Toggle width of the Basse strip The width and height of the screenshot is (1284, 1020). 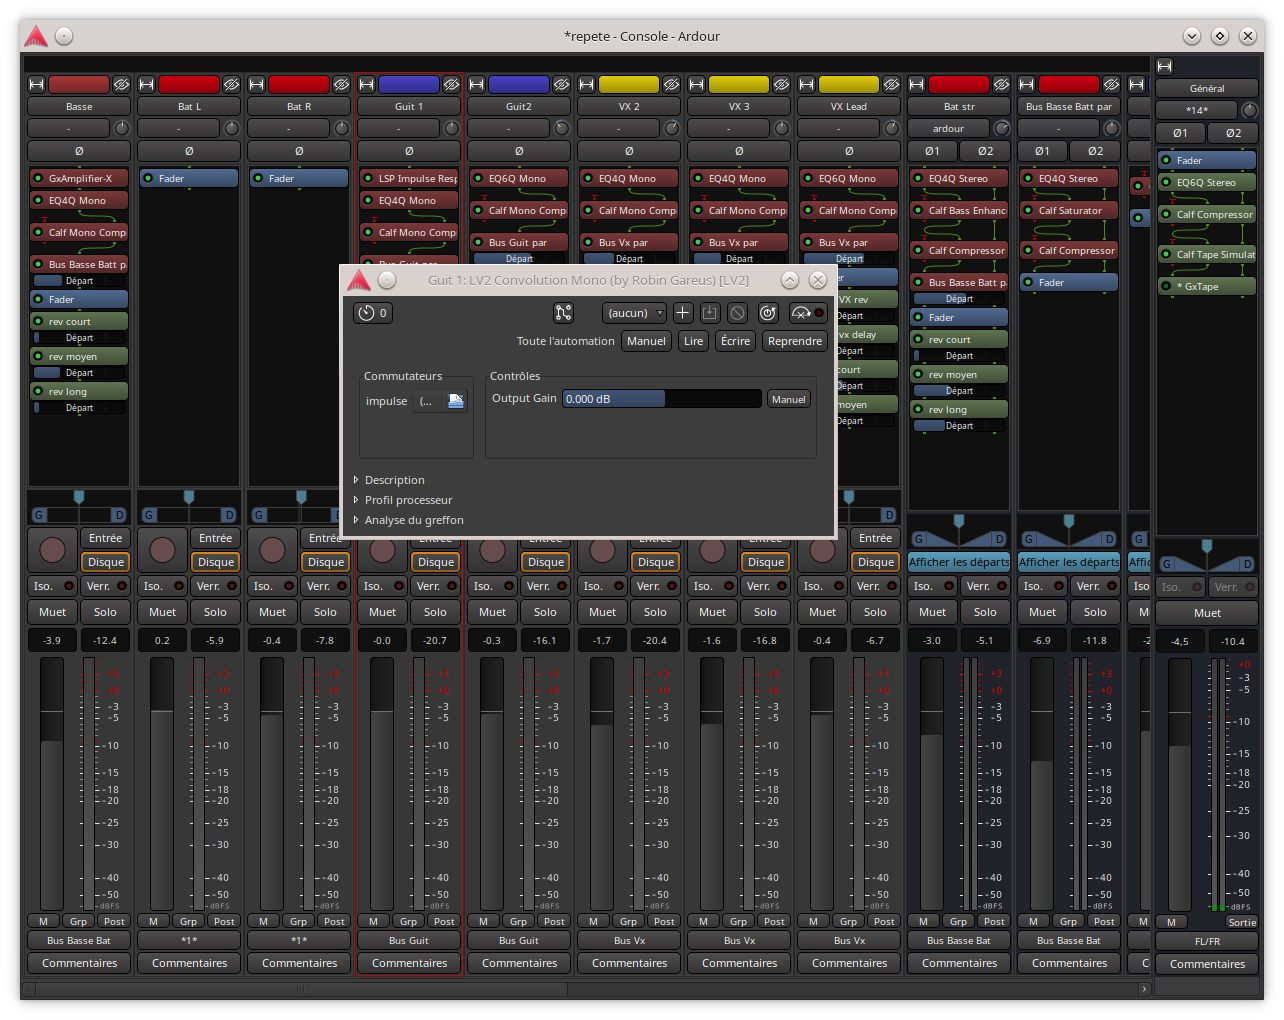(37, 85)
